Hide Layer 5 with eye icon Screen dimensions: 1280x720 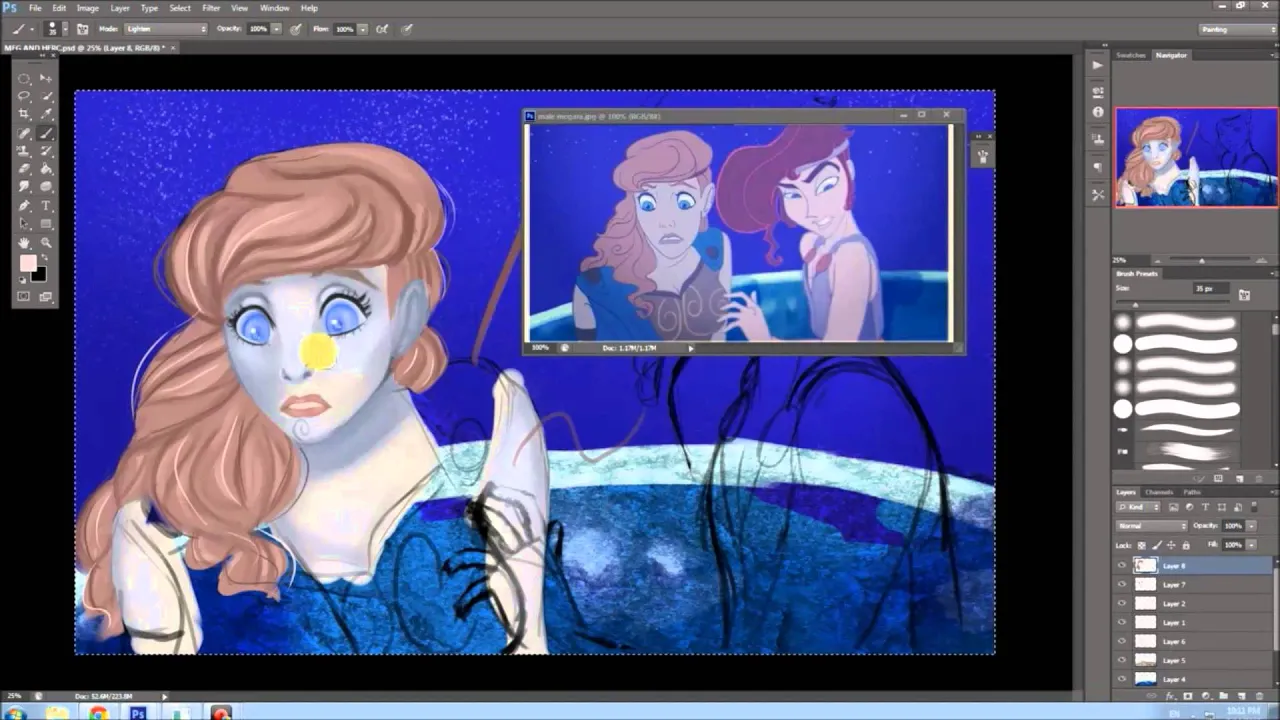point(1122,660)
